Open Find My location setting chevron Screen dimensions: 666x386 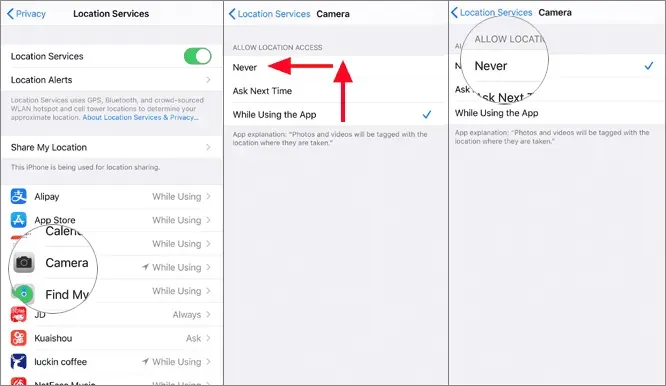208,291
